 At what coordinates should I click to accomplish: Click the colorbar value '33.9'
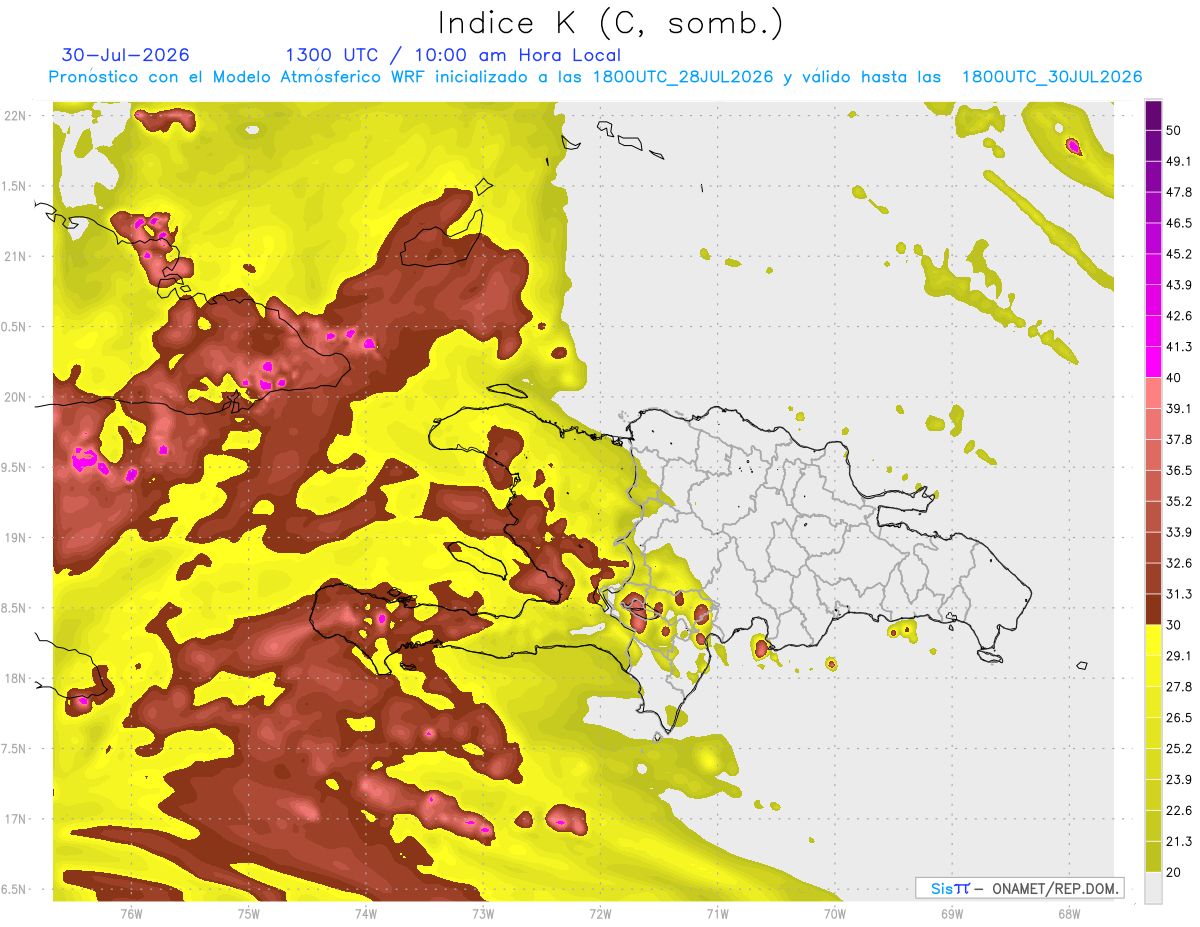point(1178,532)
